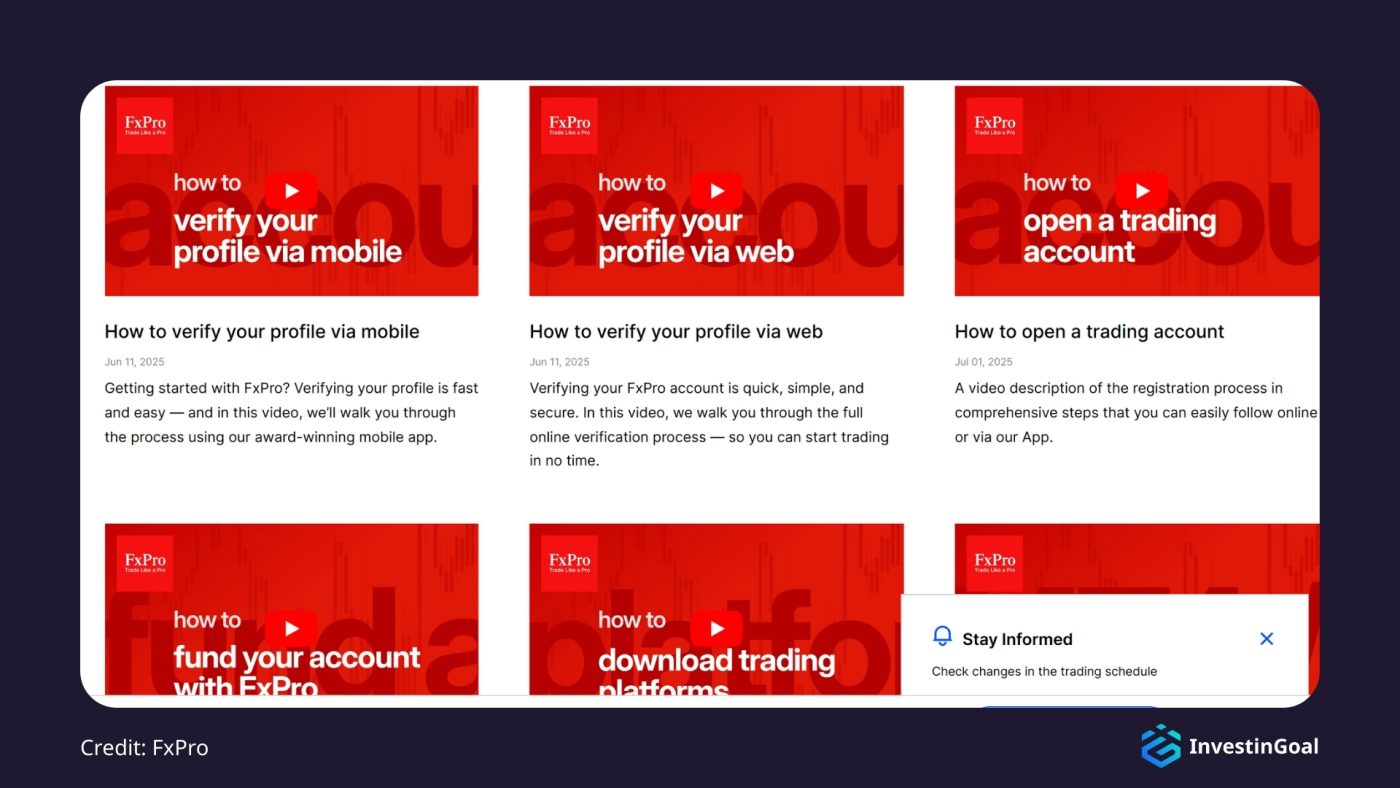
Task: Open the 'How to verify your profile via web' title
Action: click(676, 332)
